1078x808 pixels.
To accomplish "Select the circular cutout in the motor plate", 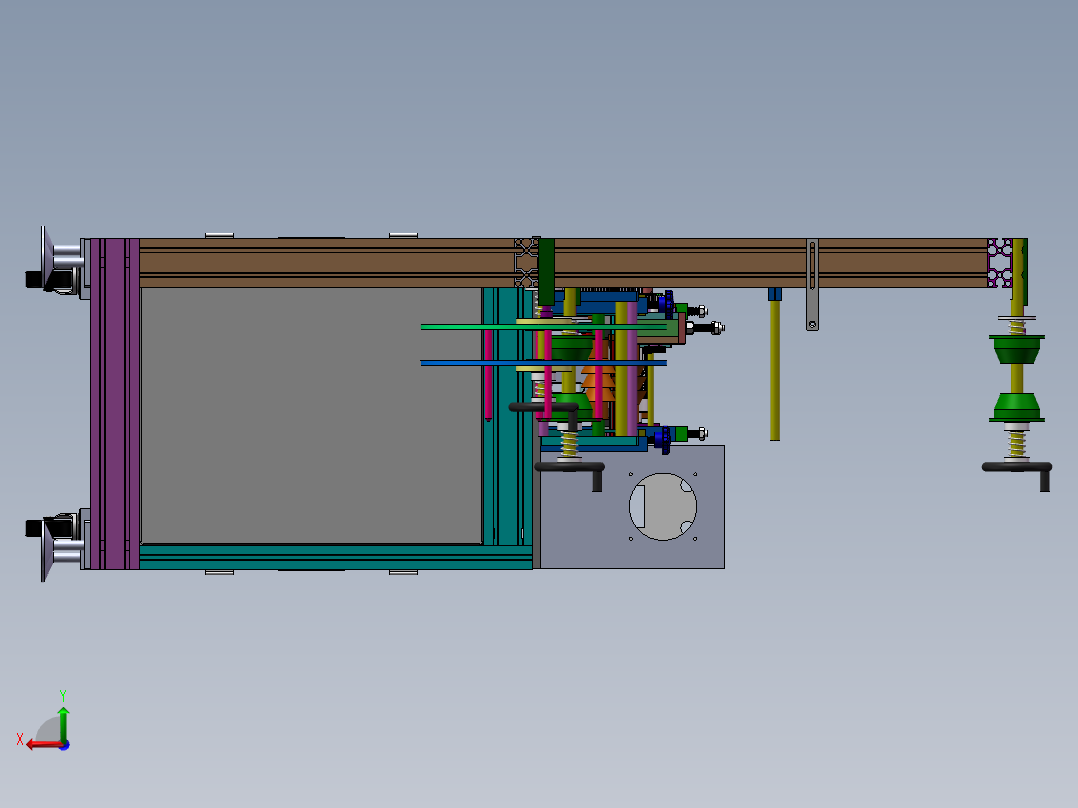I will coord(663,507).
